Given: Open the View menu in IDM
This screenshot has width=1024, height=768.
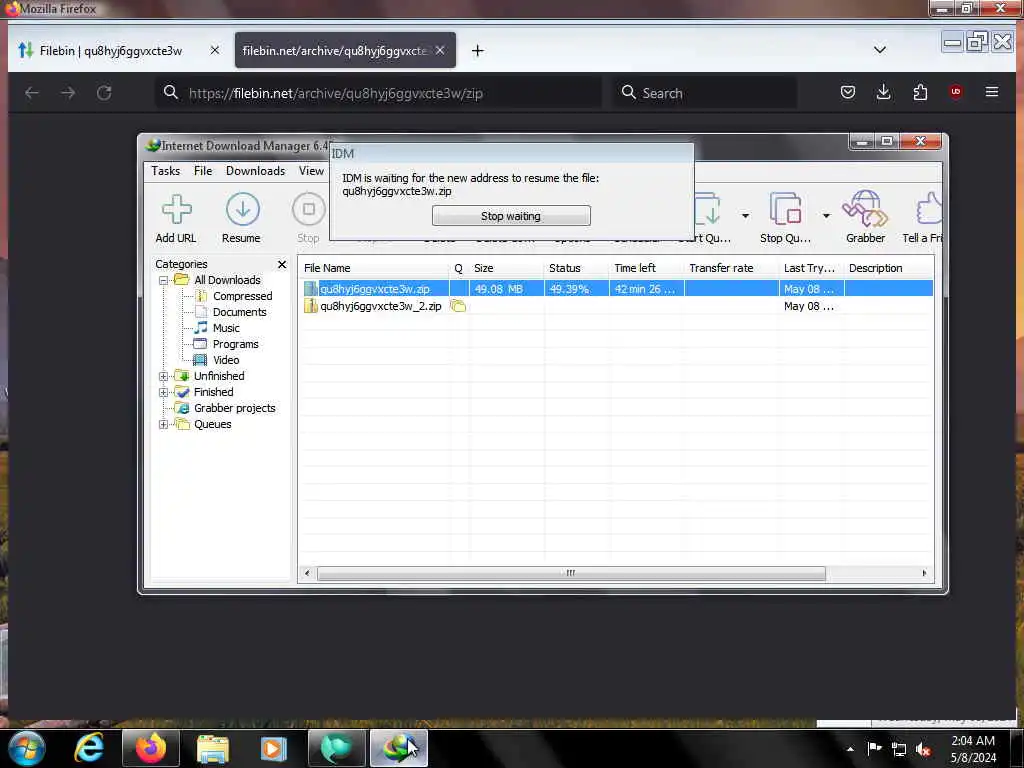Looking at the screenshot, I should click(x=312, y=171).
